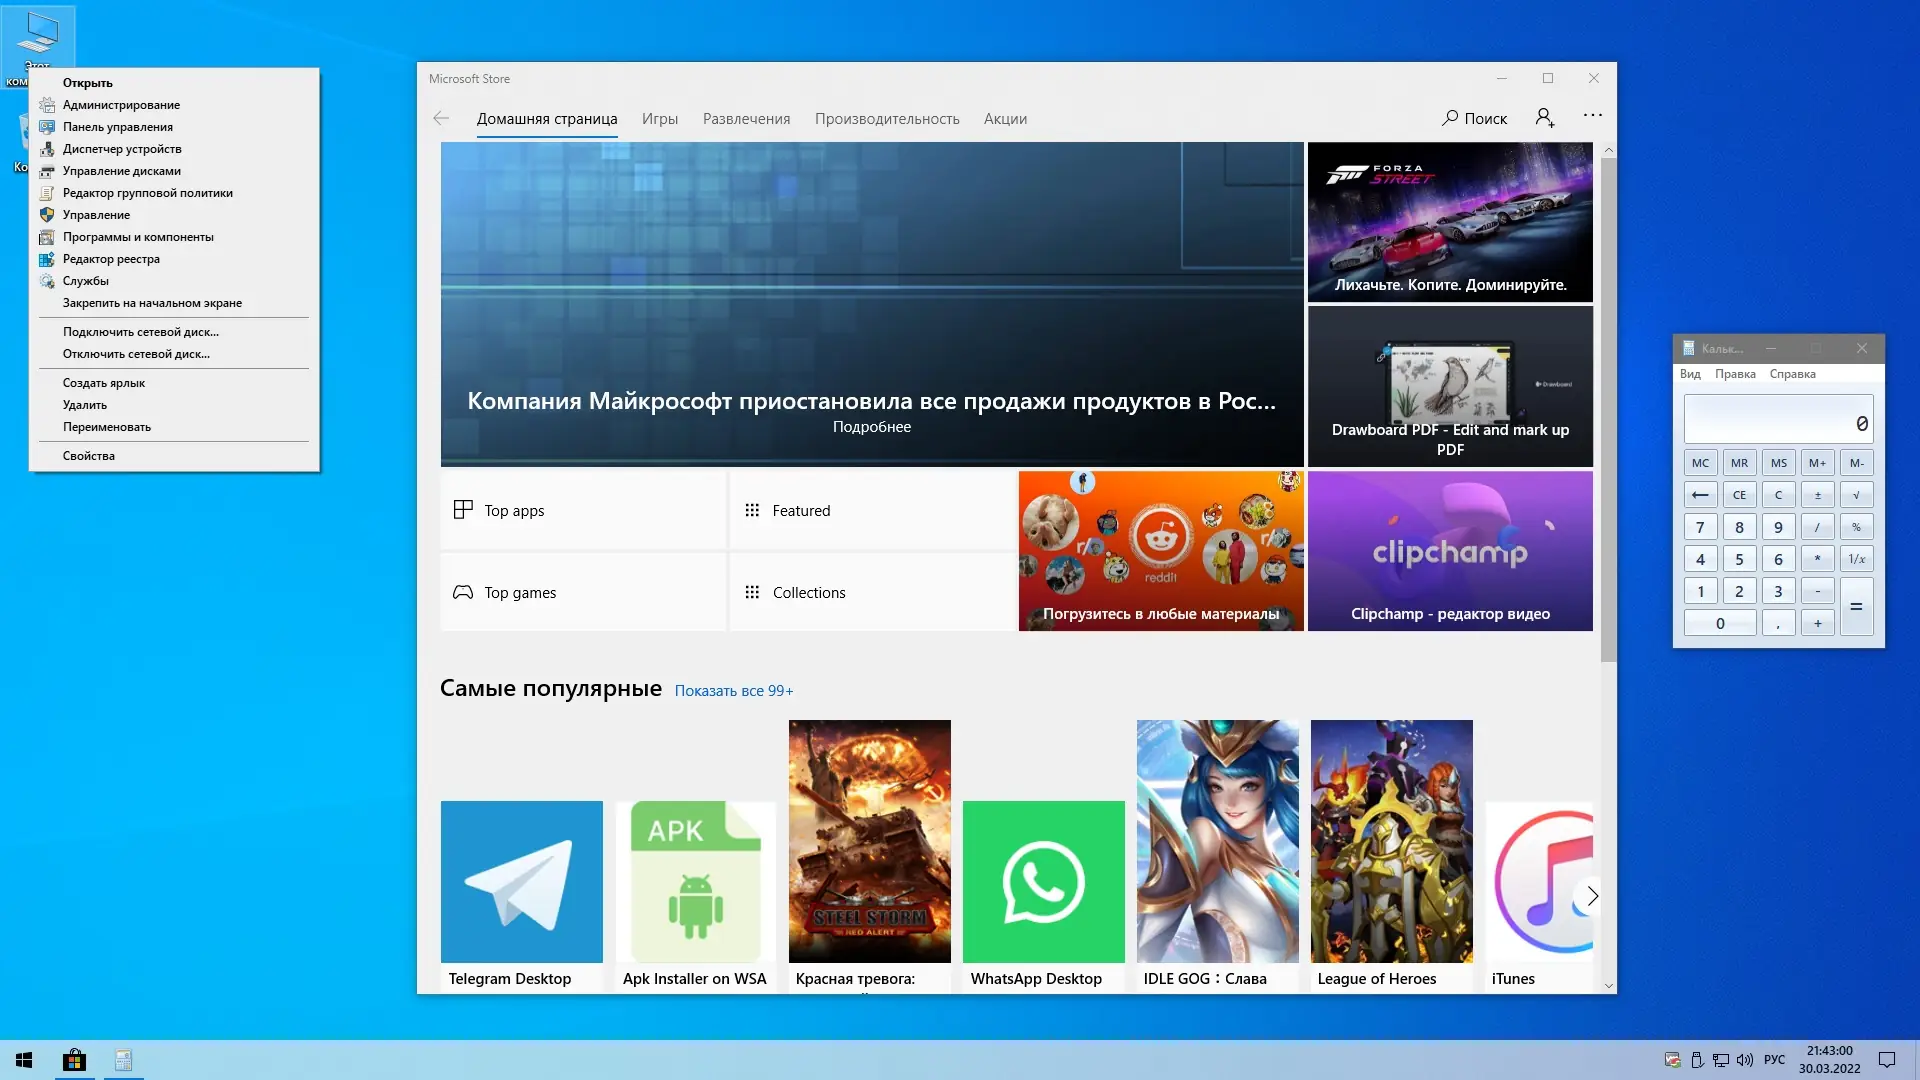Click the user account sign-in icon

click(1544, 118)
